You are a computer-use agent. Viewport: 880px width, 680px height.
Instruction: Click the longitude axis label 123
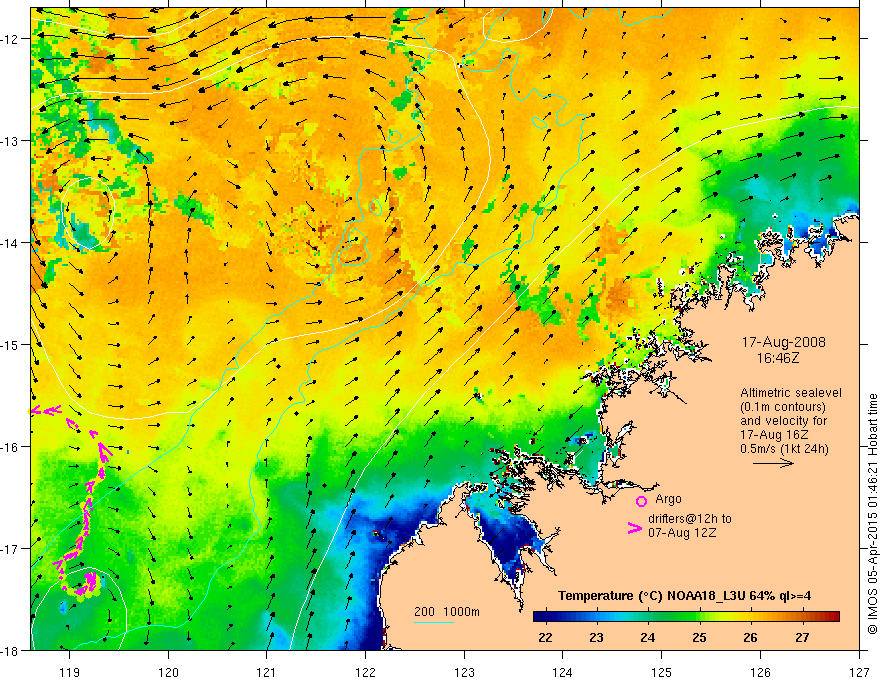(x=464, y=672)
